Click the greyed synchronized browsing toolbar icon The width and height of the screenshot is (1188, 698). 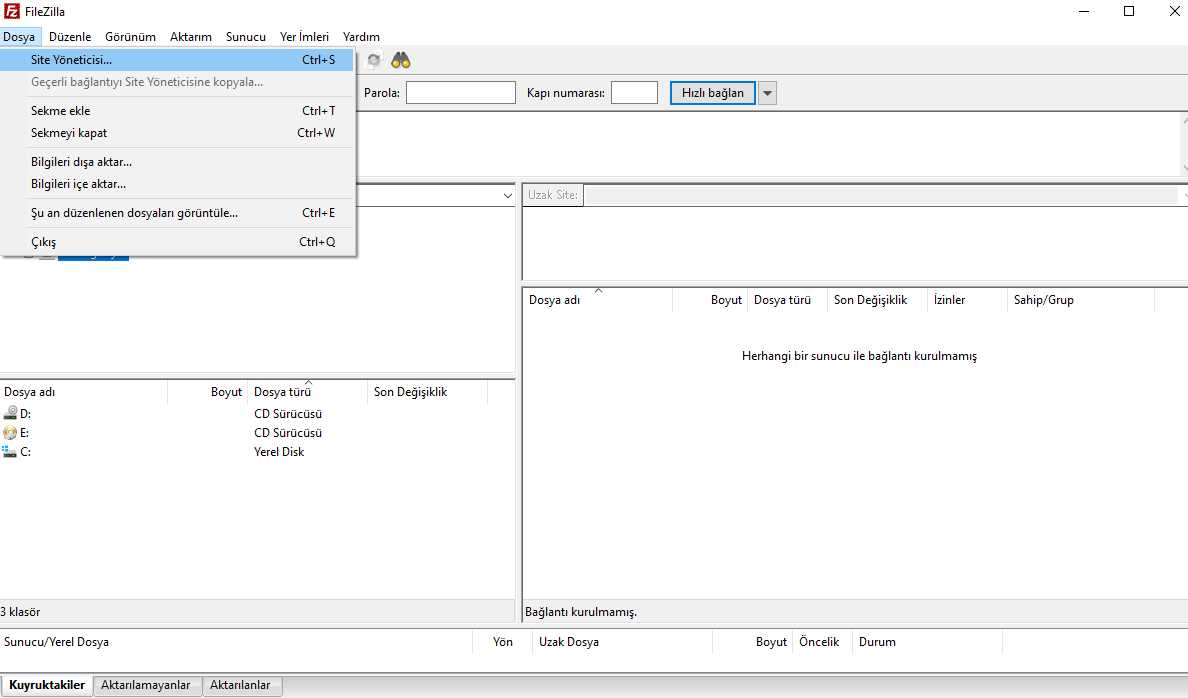[x=373, y=61]
